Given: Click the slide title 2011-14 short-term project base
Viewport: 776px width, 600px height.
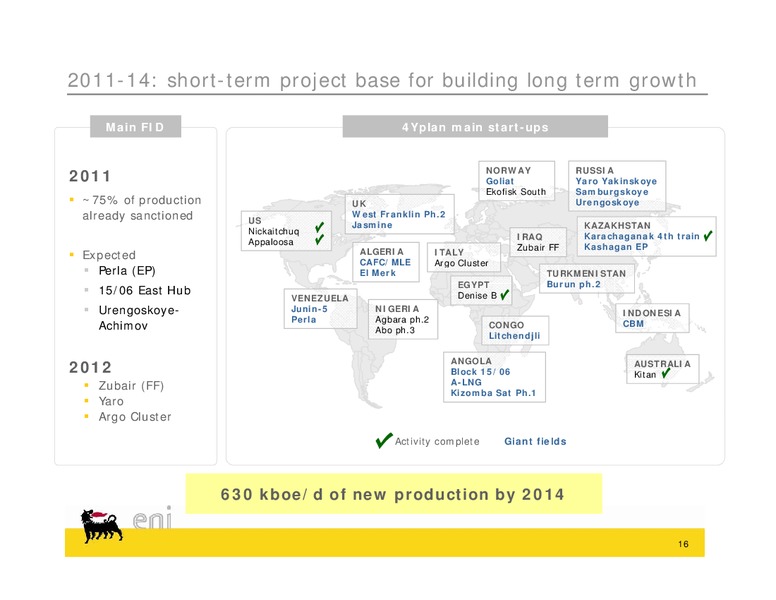Looking at the screenshot, I should 382,80.
